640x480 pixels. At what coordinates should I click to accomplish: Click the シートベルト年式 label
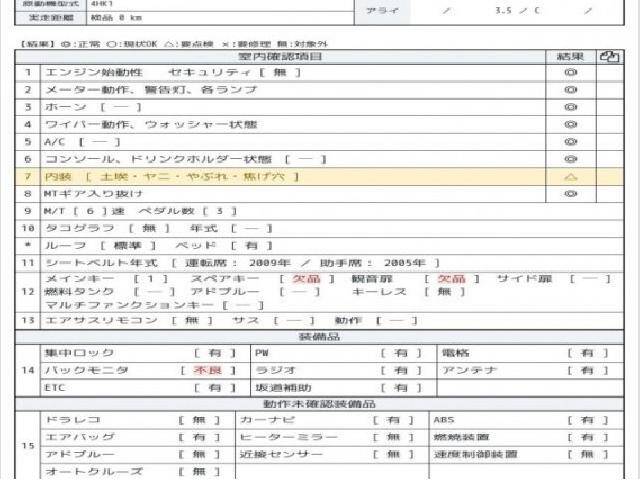[101, 263]
